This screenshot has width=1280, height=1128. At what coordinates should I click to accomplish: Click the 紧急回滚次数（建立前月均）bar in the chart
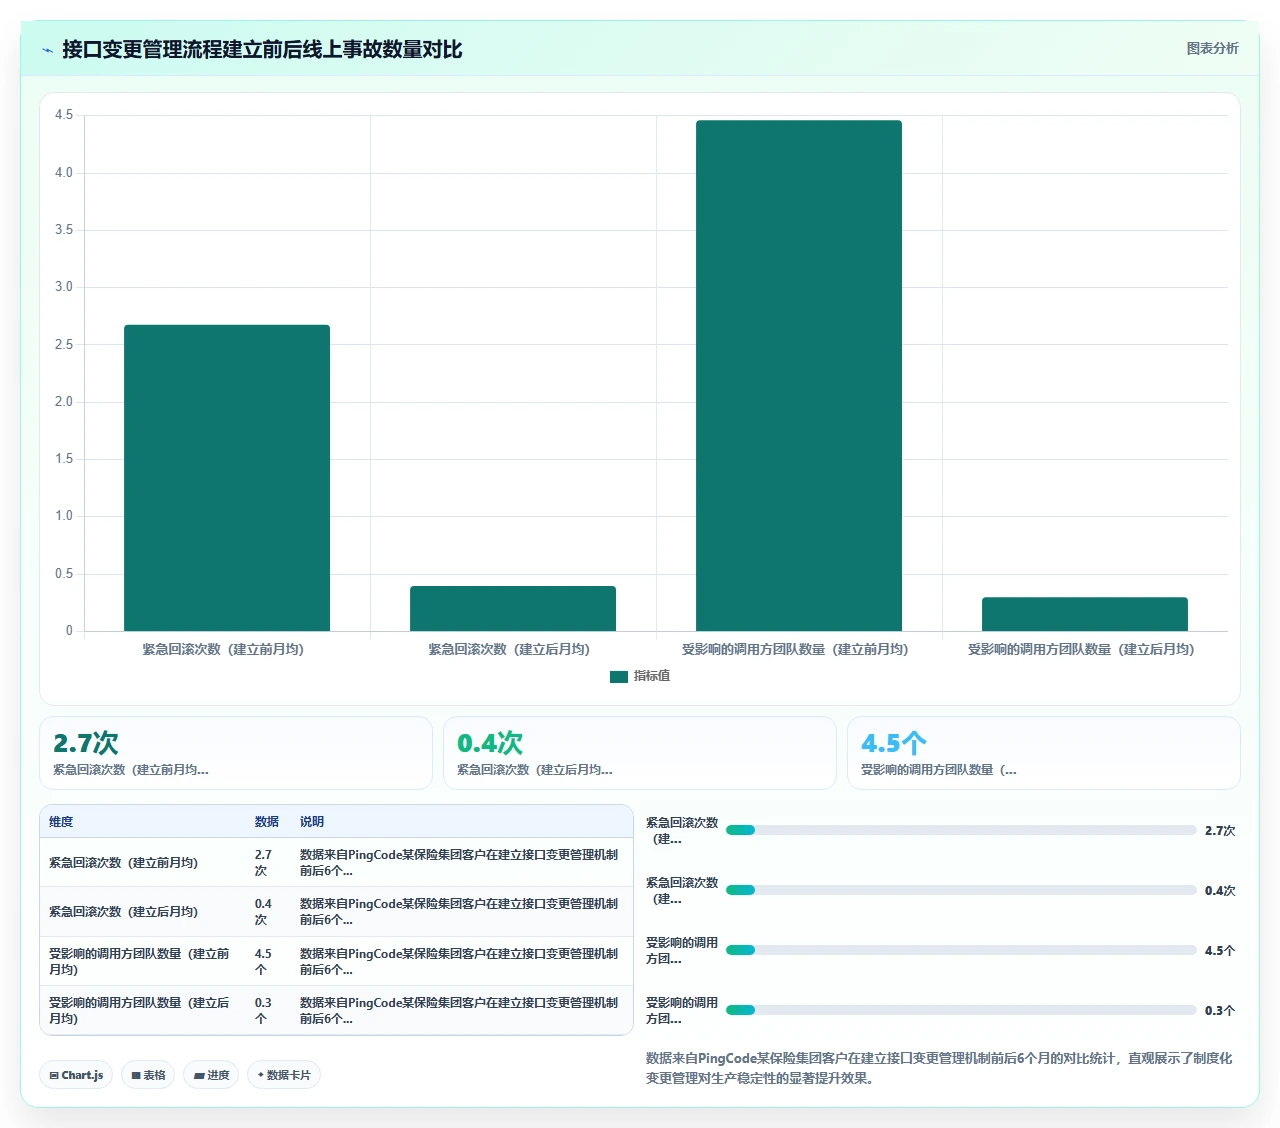point(227,478)
